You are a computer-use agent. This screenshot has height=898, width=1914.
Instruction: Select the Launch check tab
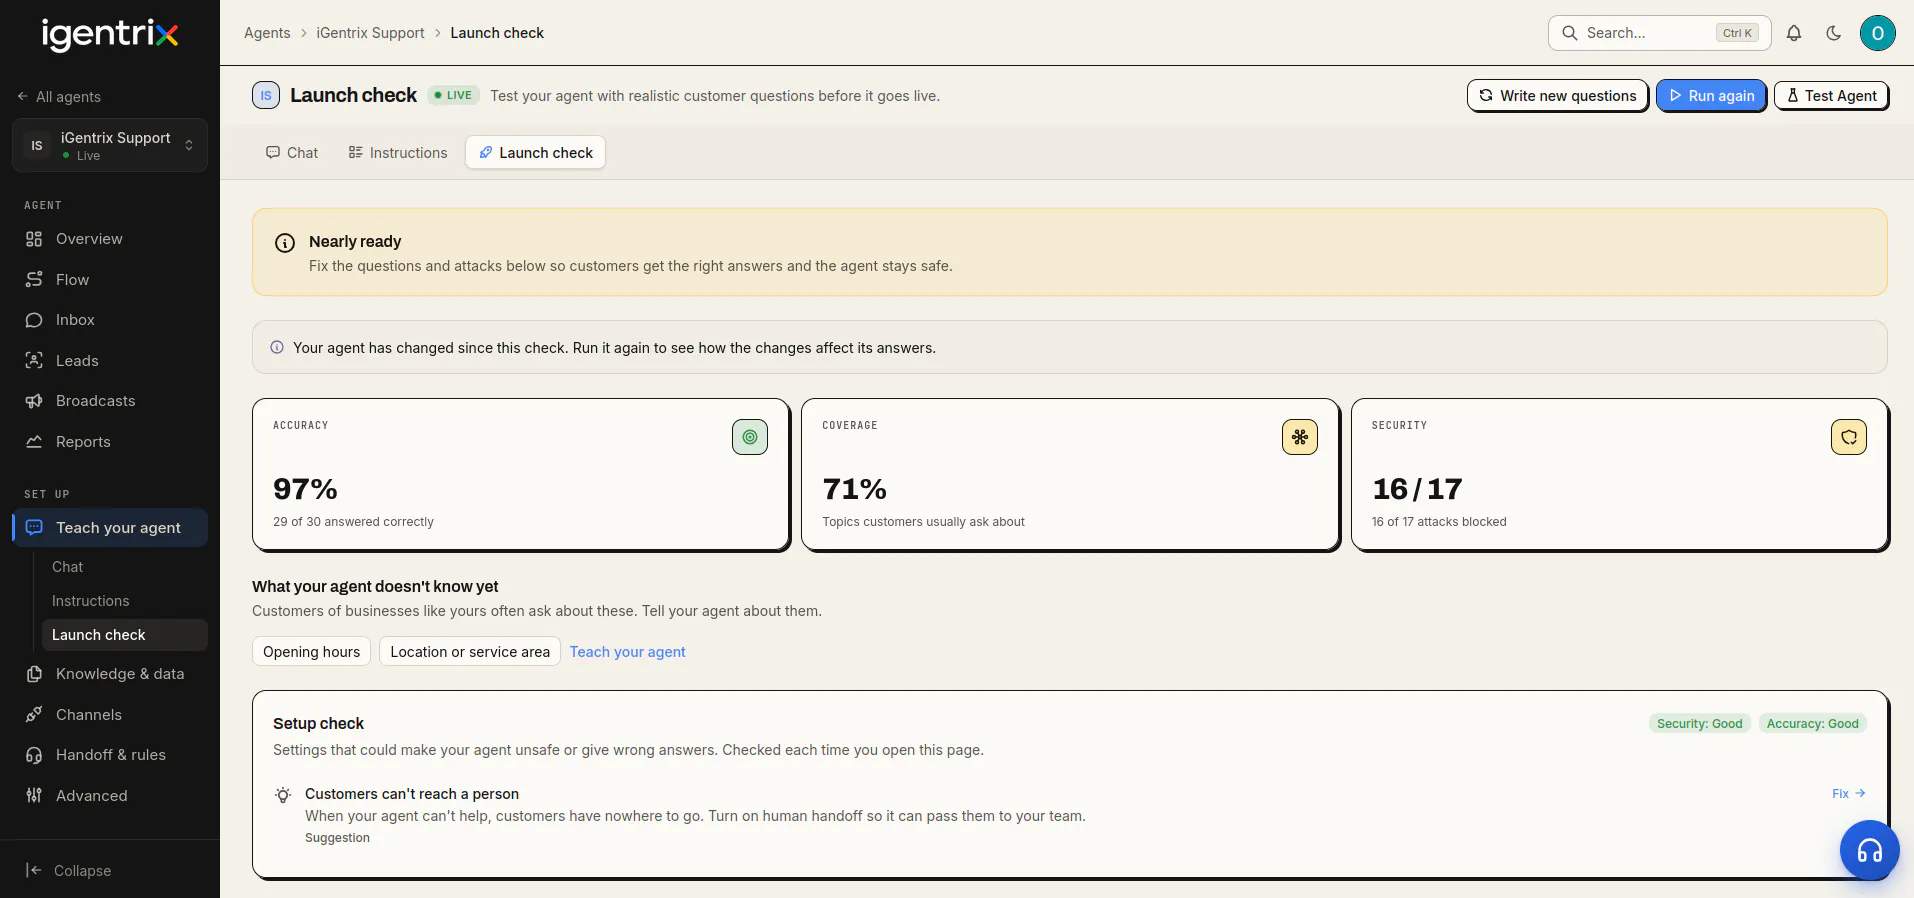[x=535, y=153]
